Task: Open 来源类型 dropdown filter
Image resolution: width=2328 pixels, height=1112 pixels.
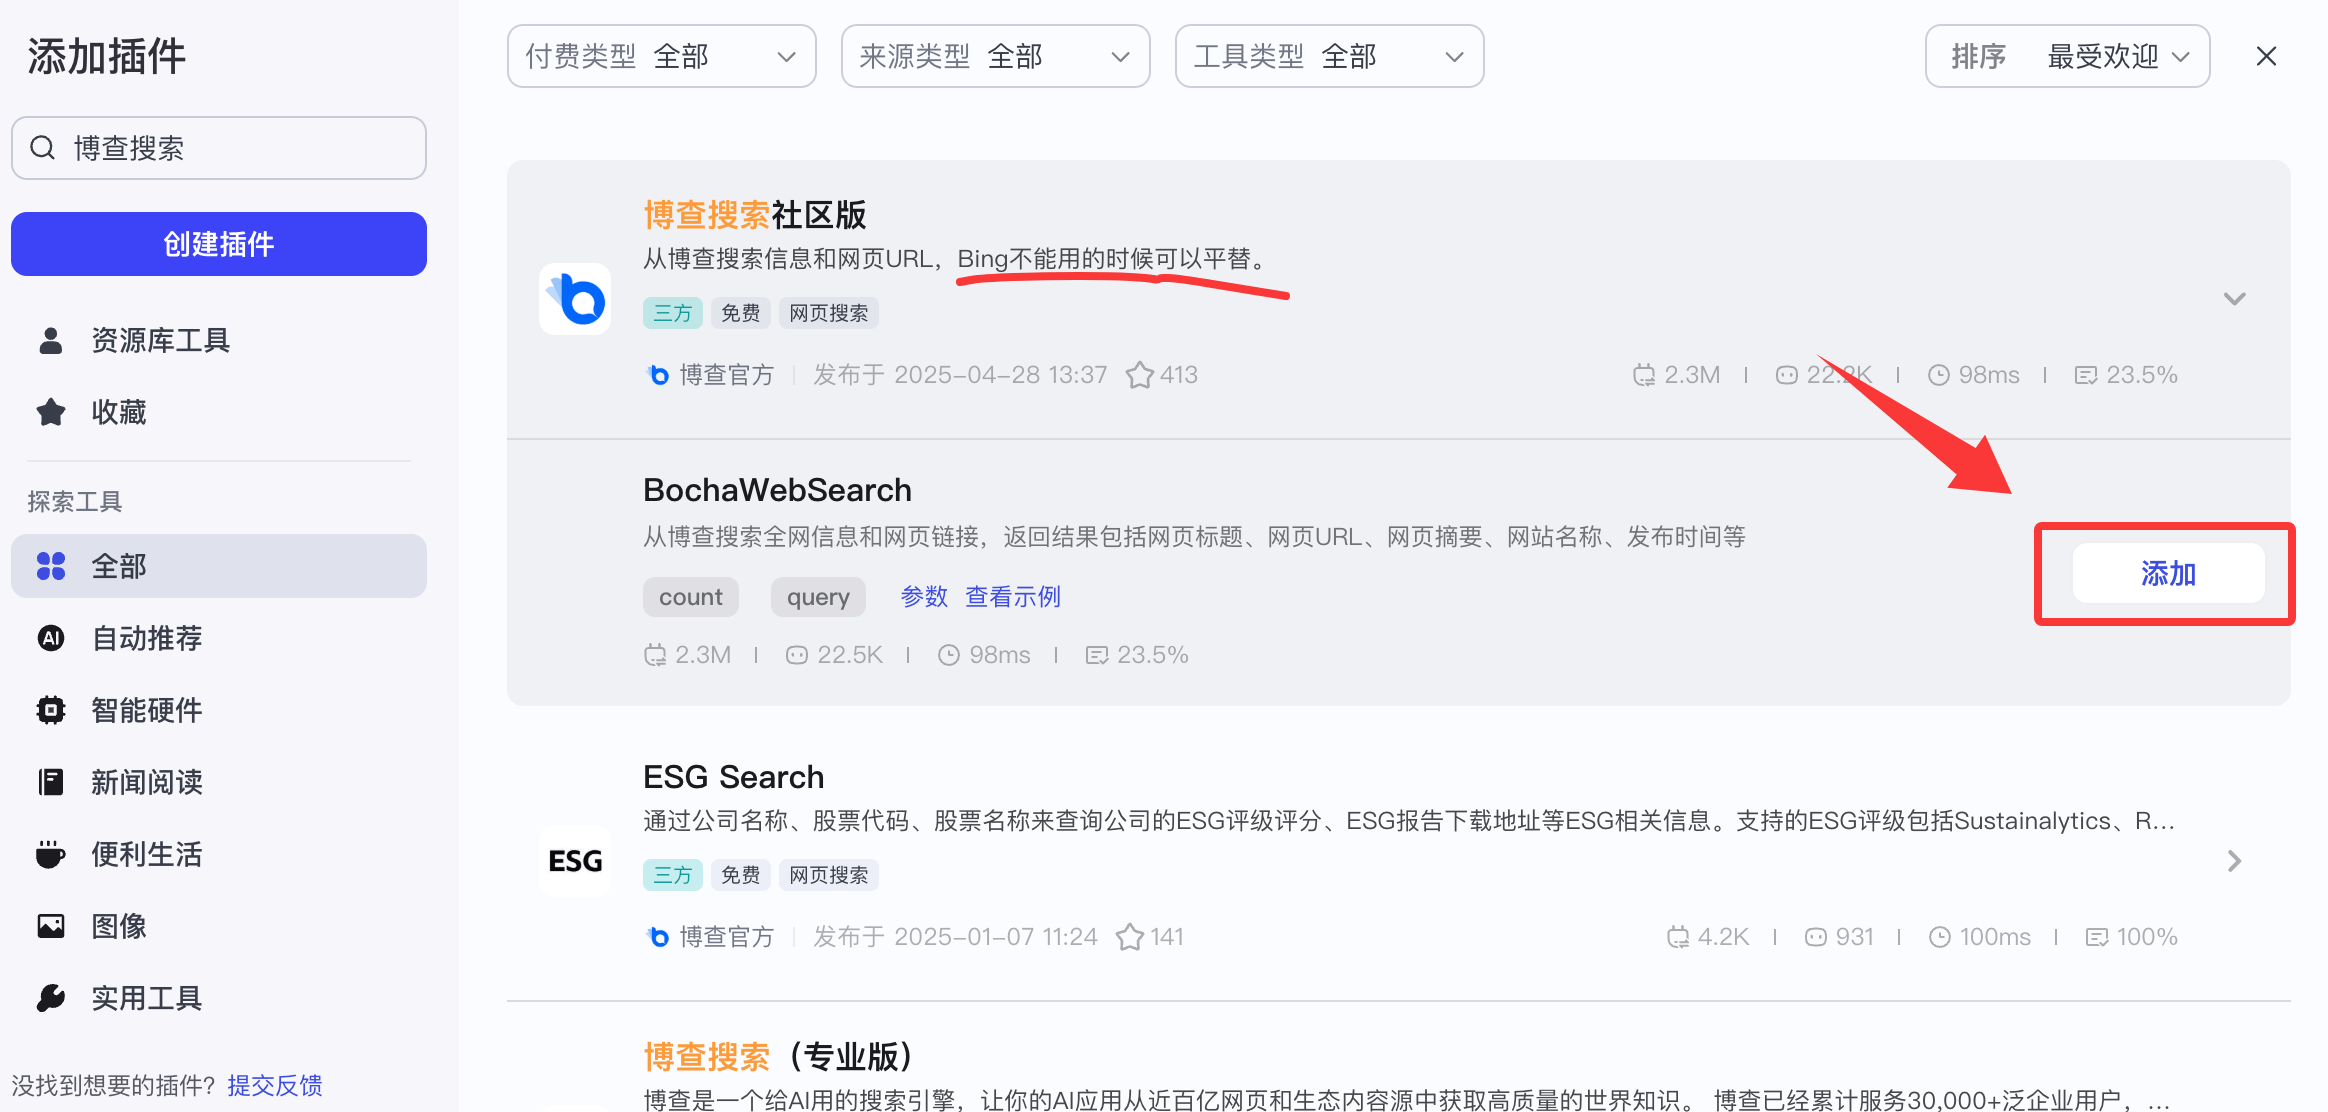Action: [x=995, y=56]
